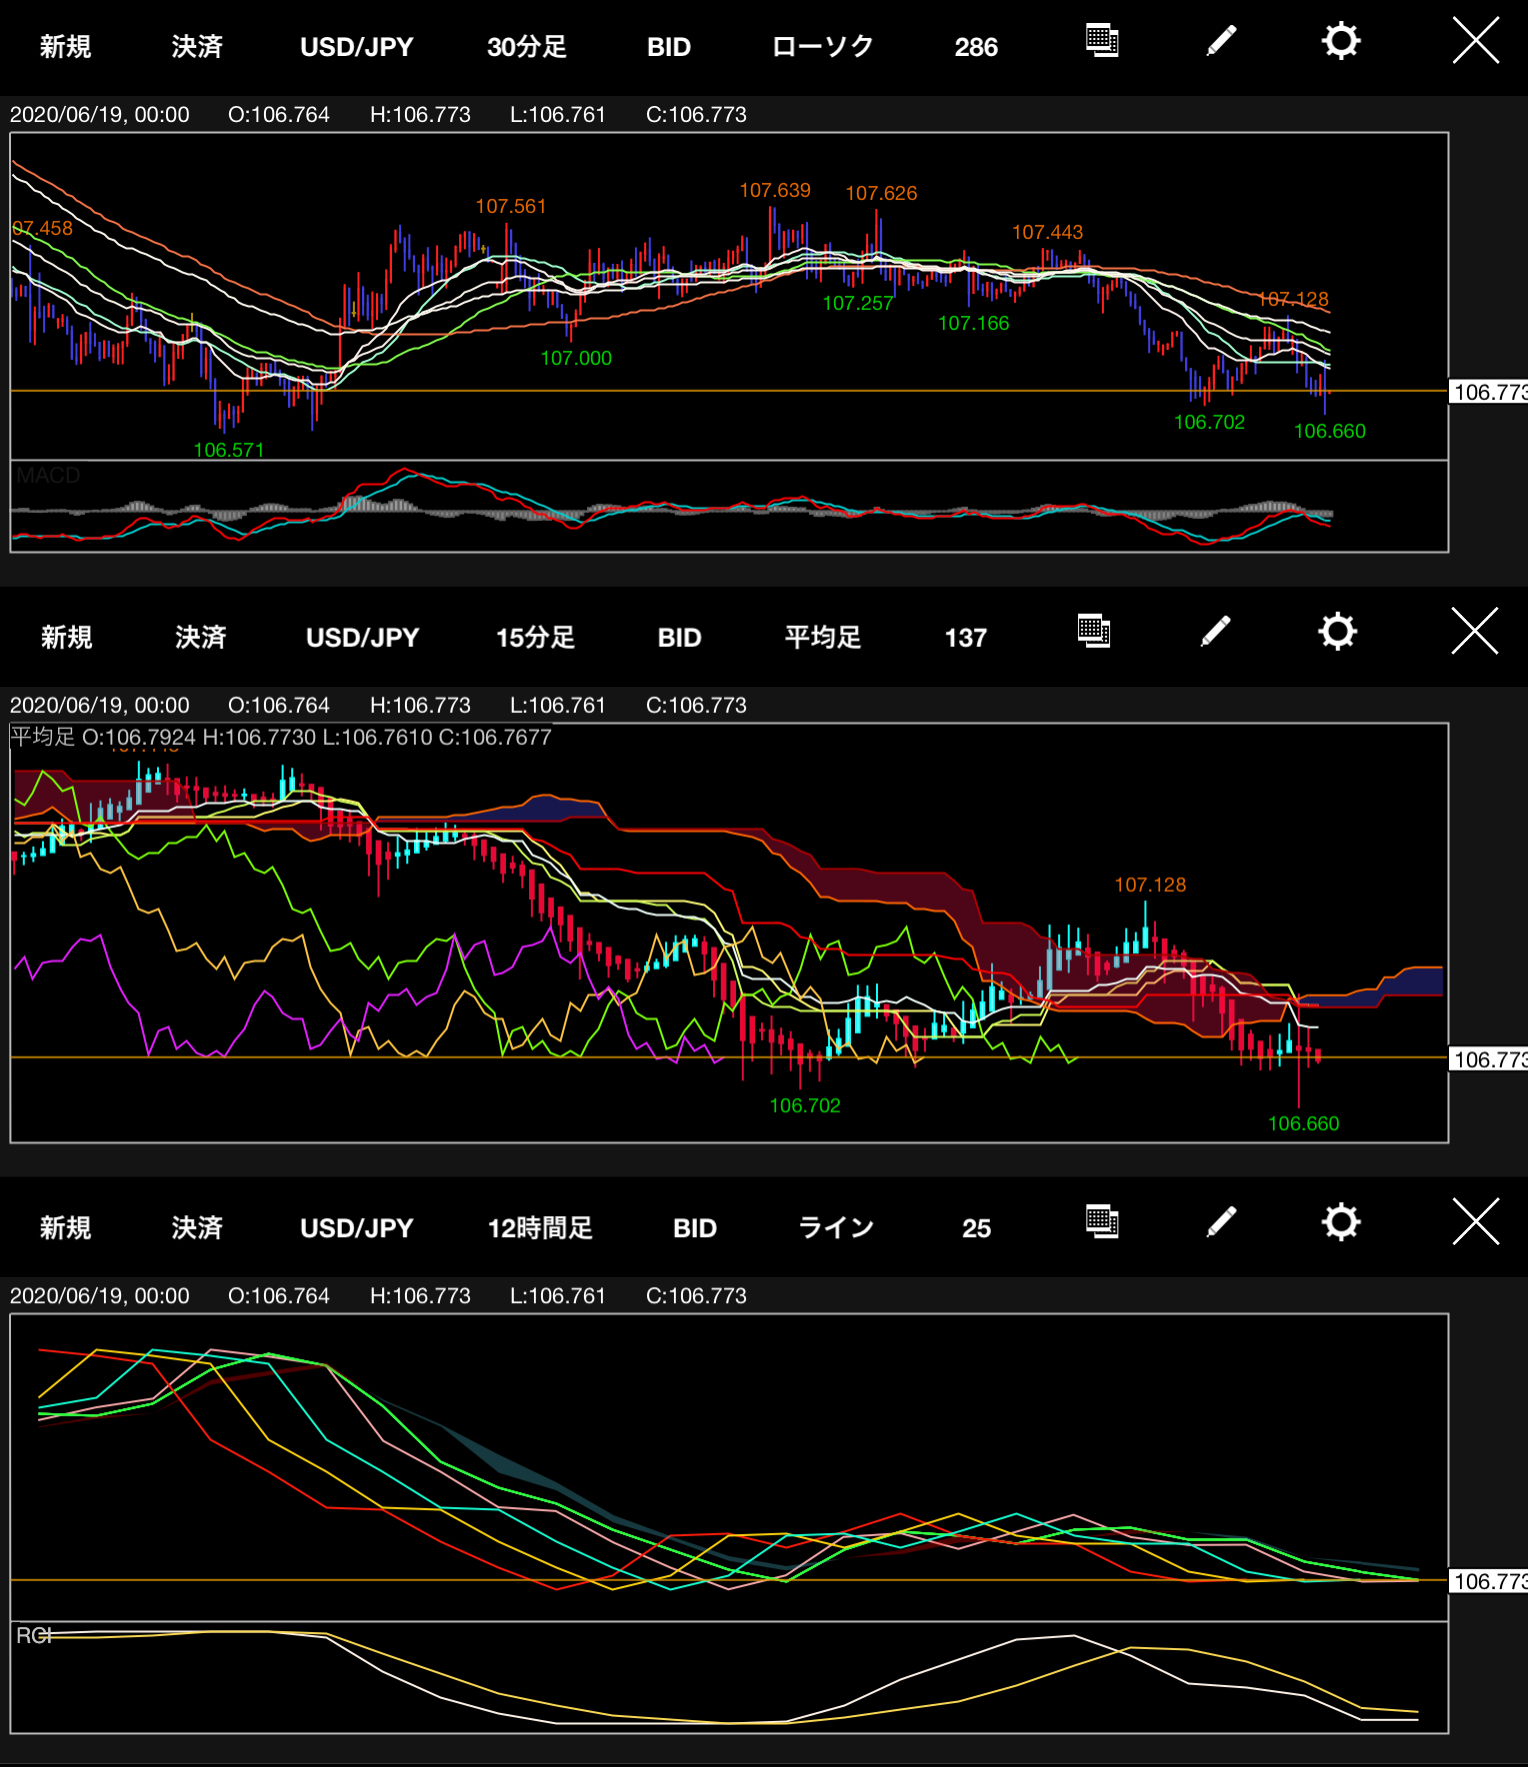The image size is (1528, 1767).
Task: Switch BID setting on the 15分足 chart
Action: point(679,638)
